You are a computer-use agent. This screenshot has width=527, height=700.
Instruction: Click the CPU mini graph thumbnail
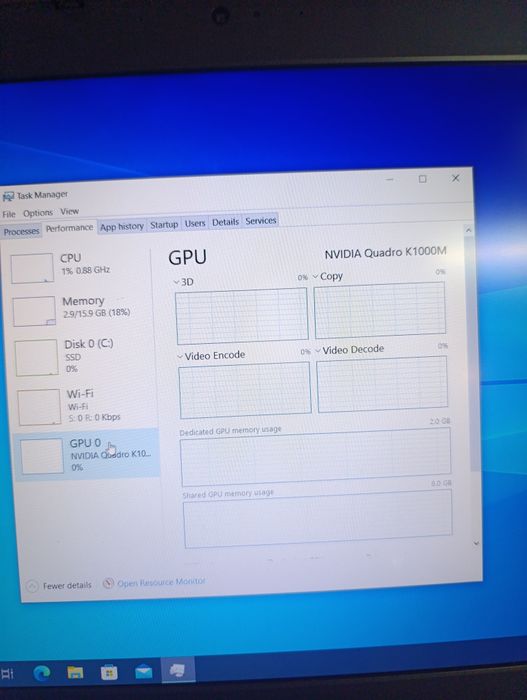click(33, 268)
